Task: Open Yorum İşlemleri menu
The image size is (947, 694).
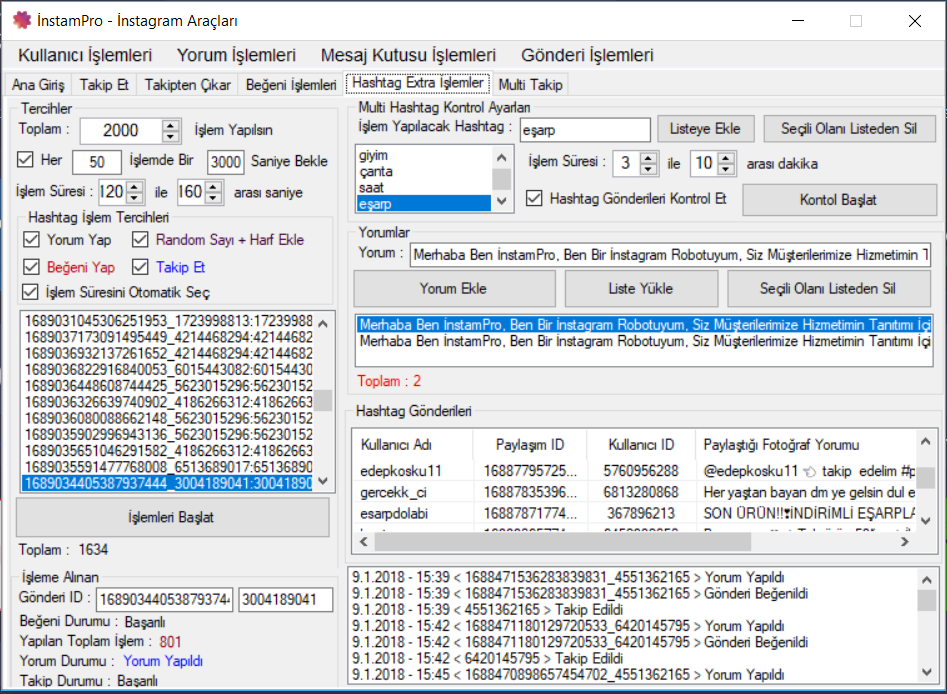Action: (236, 55)
